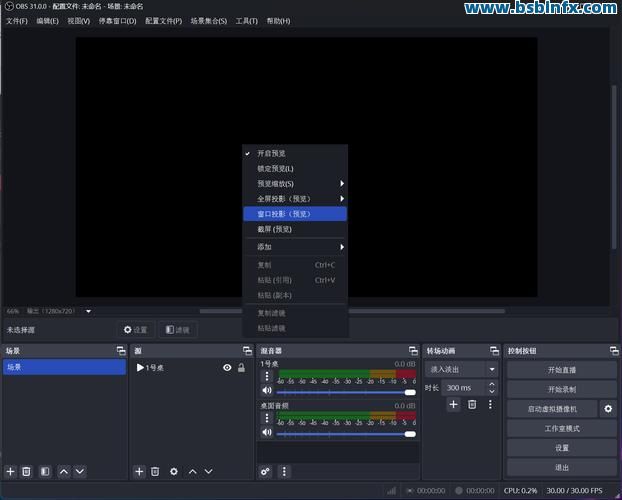
Task: Select the 场景 item in scenes list
Action: 64,367
